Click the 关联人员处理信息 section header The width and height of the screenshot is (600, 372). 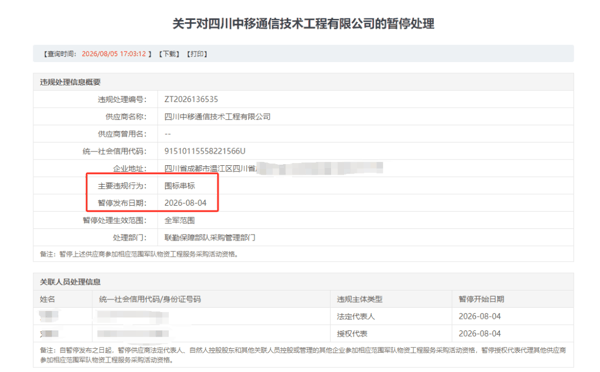click(70, 282)
